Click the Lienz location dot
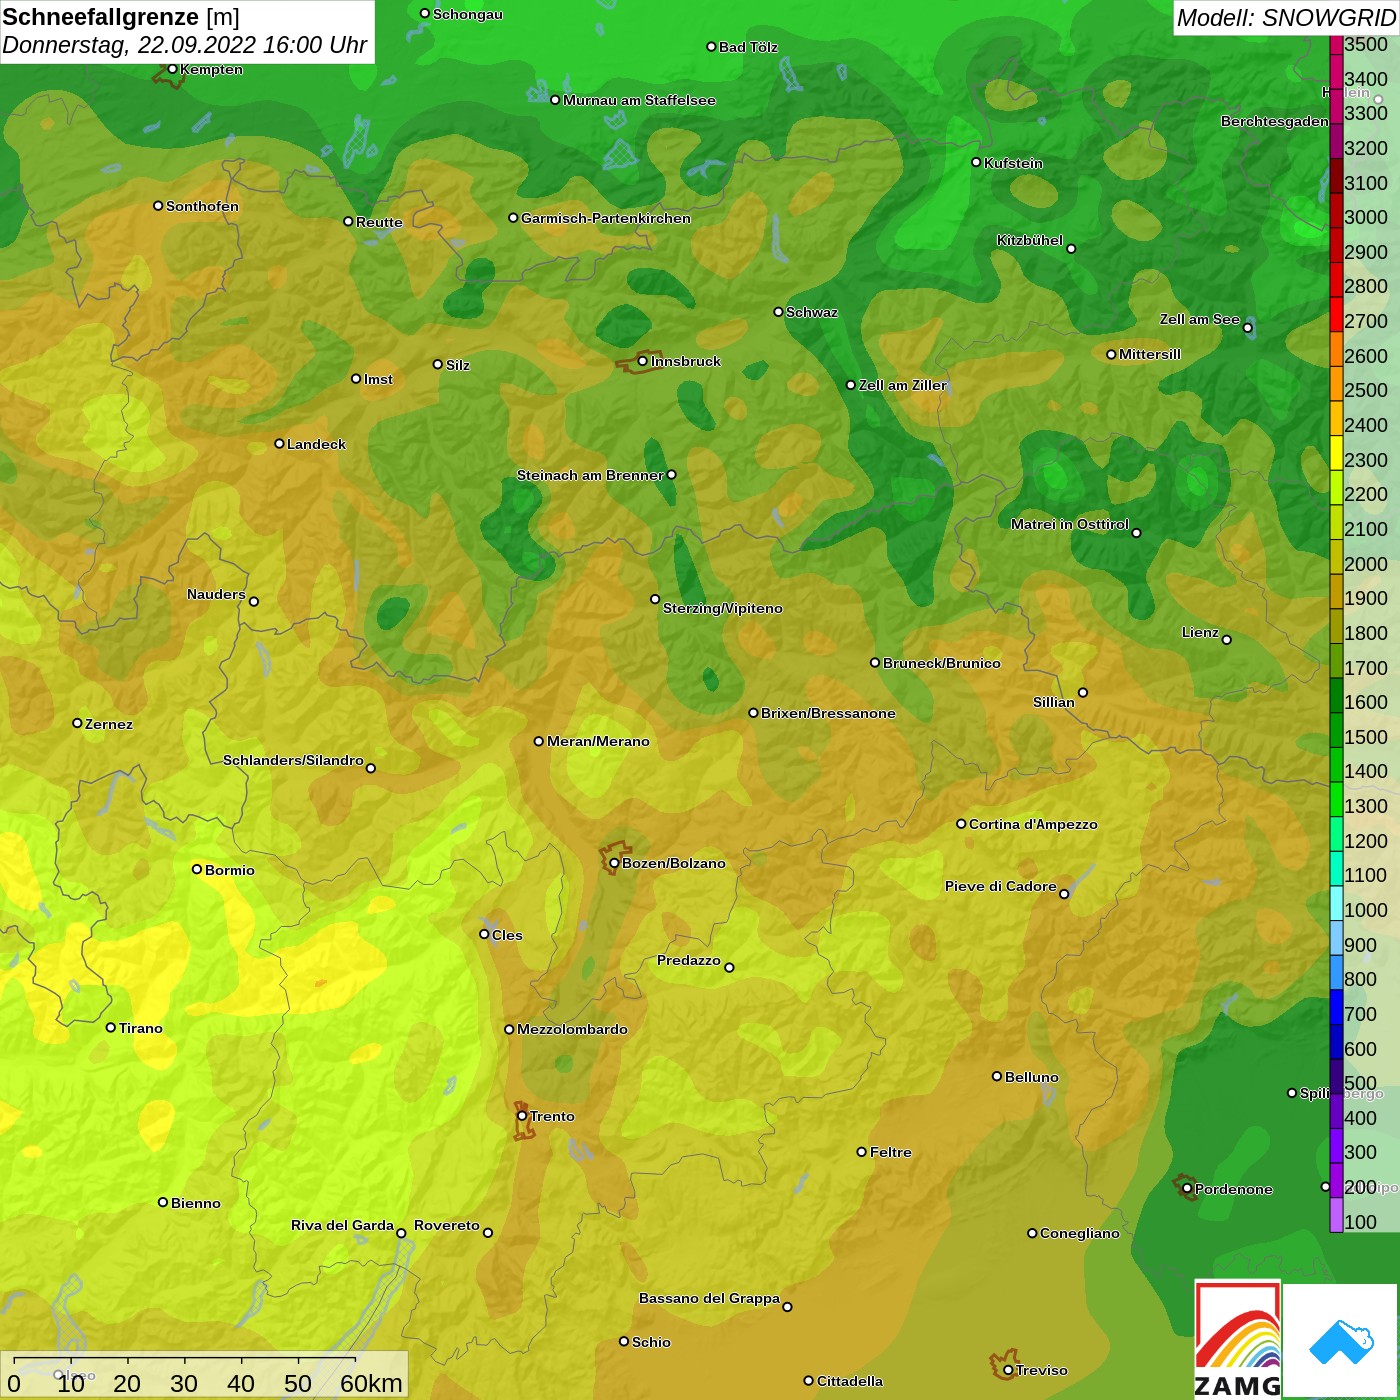This screenshot has height=1400, width=1400. [x=1227, y=640]
